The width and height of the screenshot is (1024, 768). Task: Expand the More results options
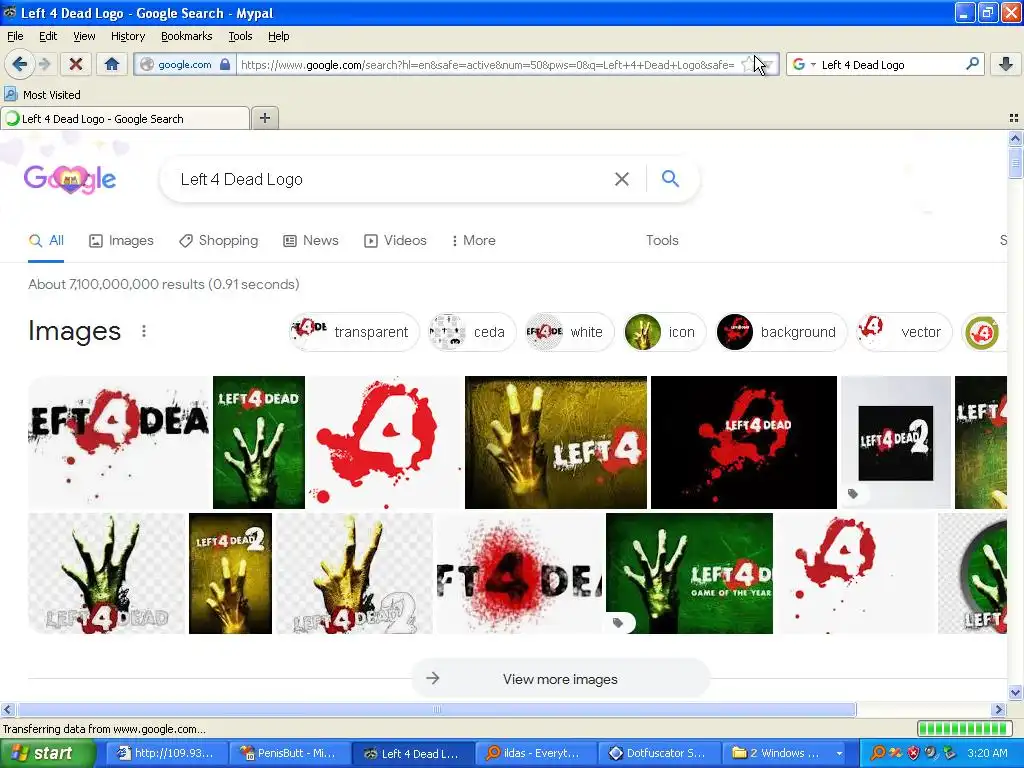[x=473, y=240]
